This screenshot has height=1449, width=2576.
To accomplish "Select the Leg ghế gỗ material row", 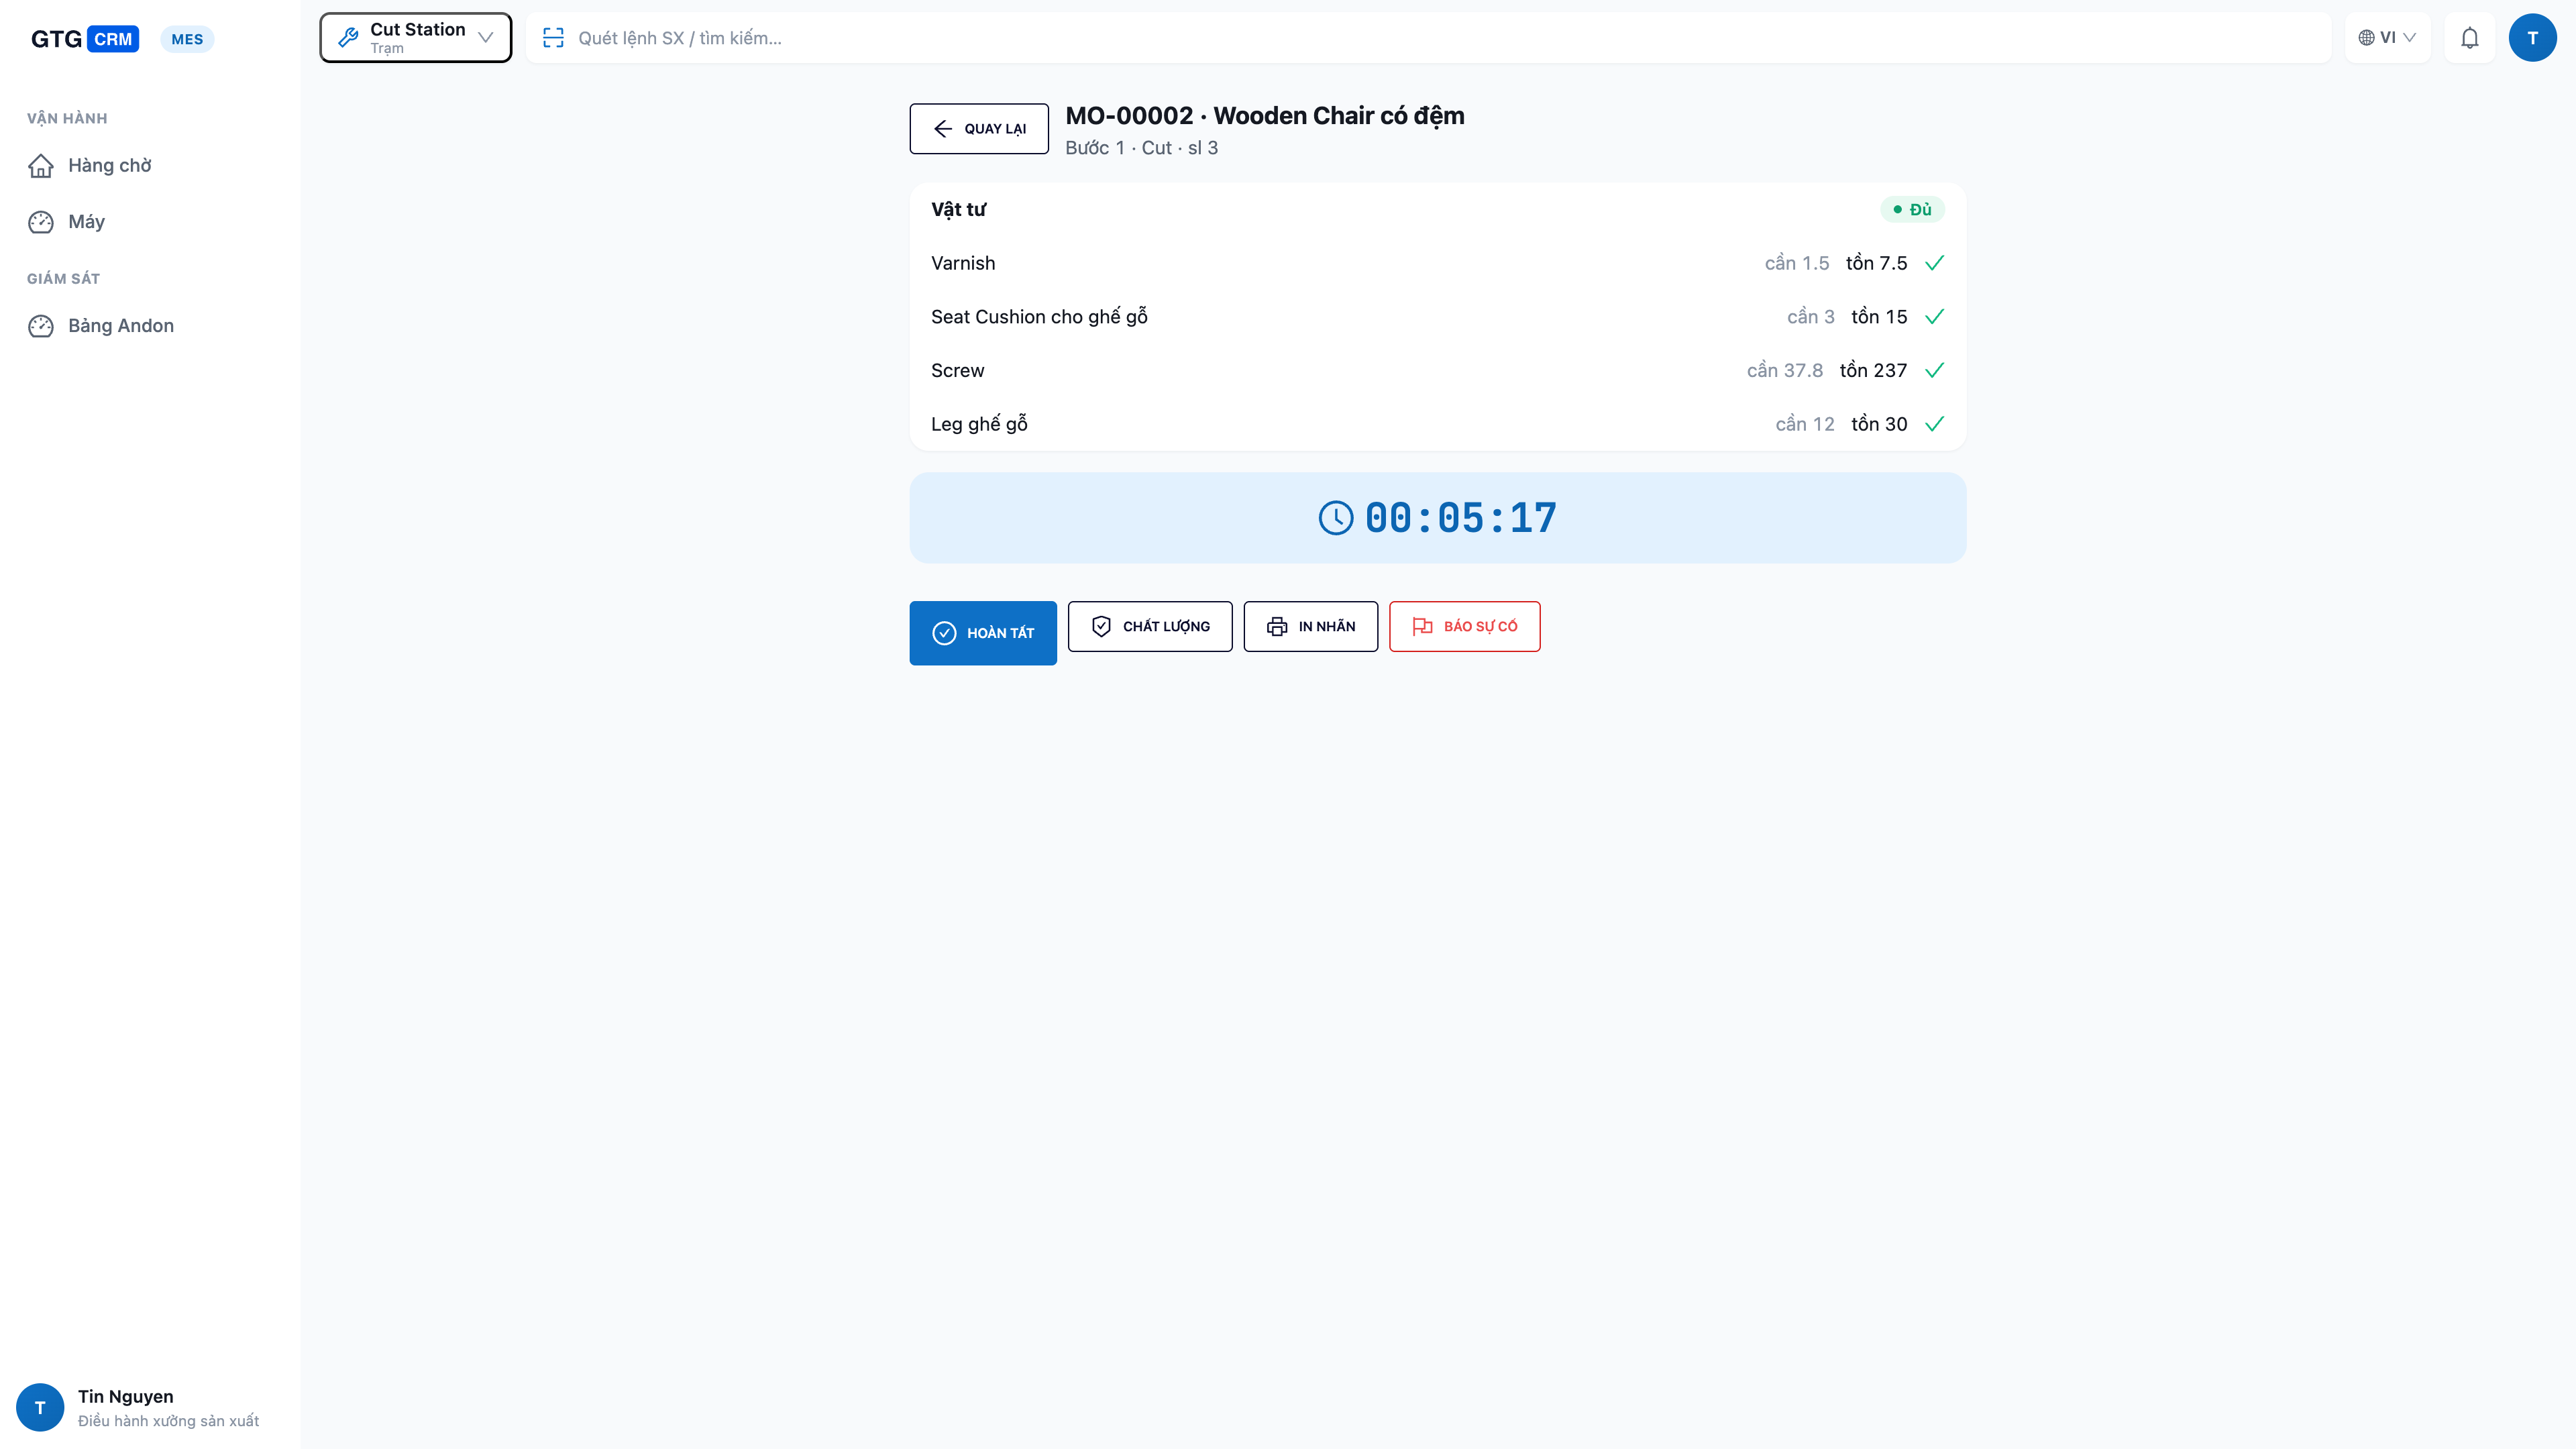I will click(x=1437, y=424).
